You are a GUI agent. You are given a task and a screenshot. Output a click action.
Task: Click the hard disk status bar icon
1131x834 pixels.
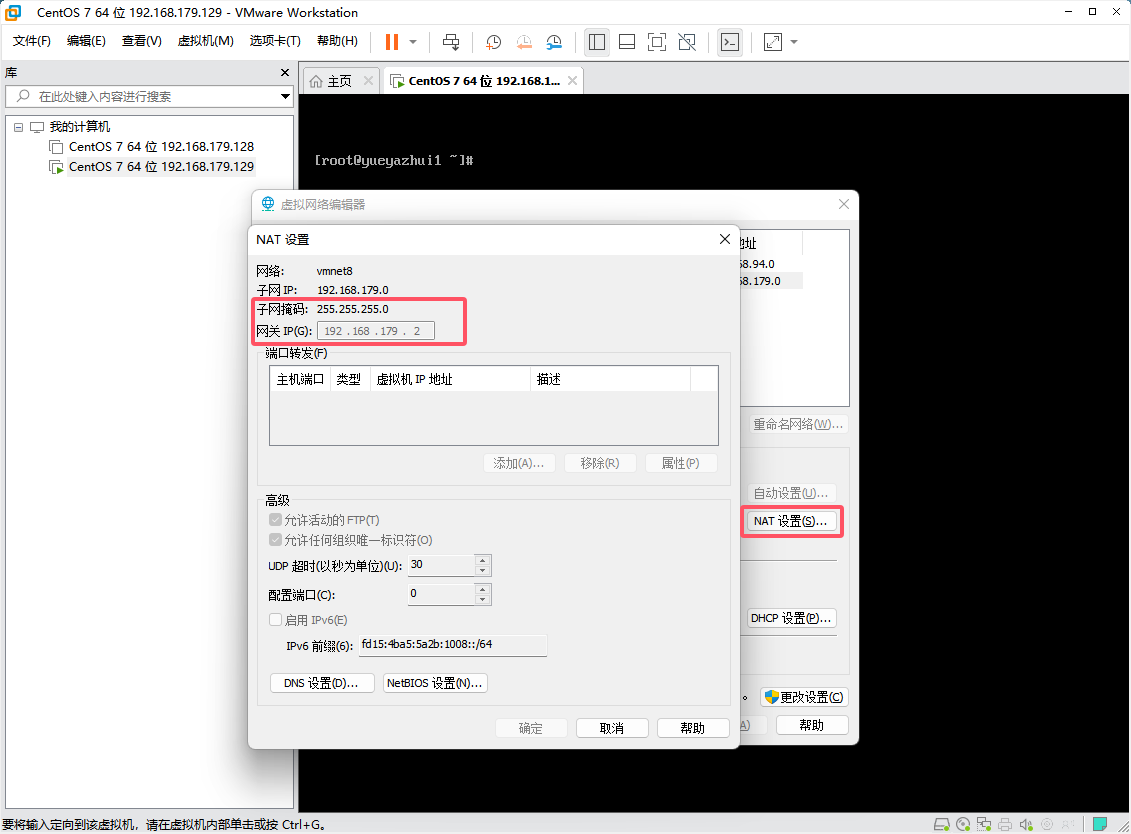pos(941,824)
